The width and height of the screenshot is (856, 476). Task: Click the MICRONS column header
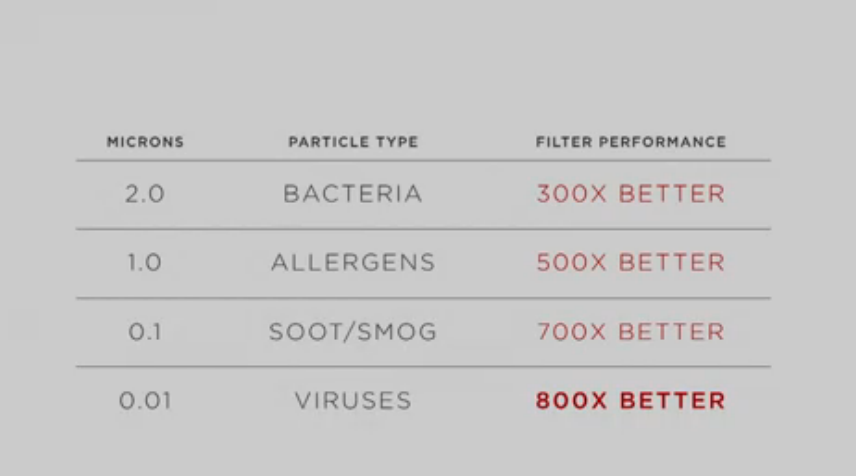click(x=145, y=142)
